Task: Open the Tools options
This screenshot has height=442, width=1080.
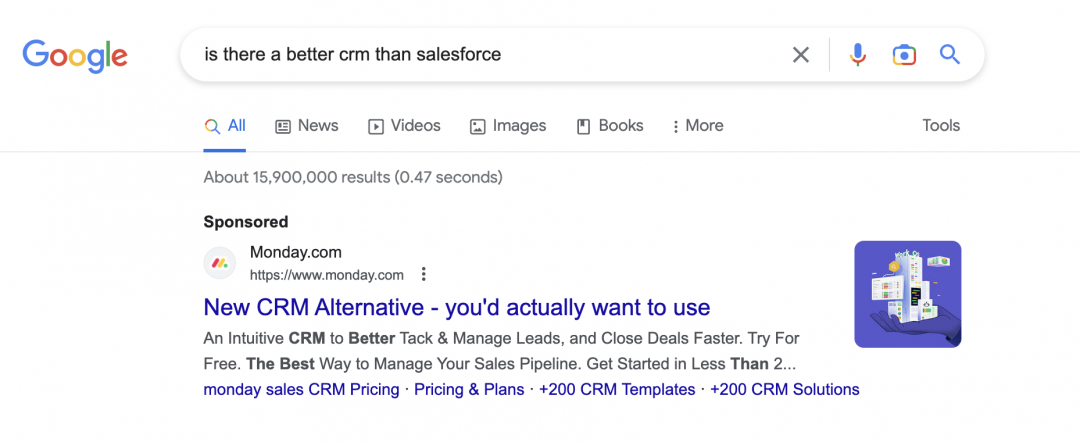Action: tap(941, 126)
